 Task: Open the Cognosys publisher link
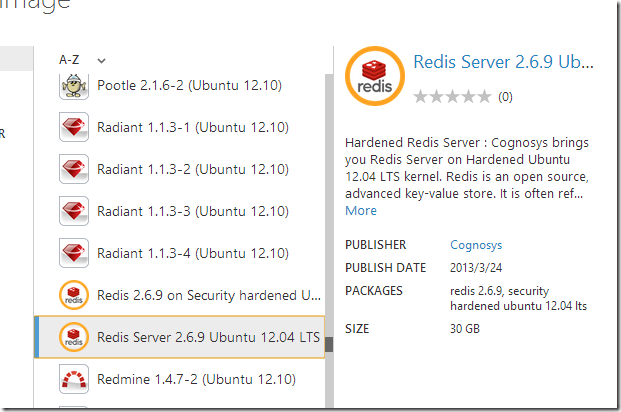(476, 245)
